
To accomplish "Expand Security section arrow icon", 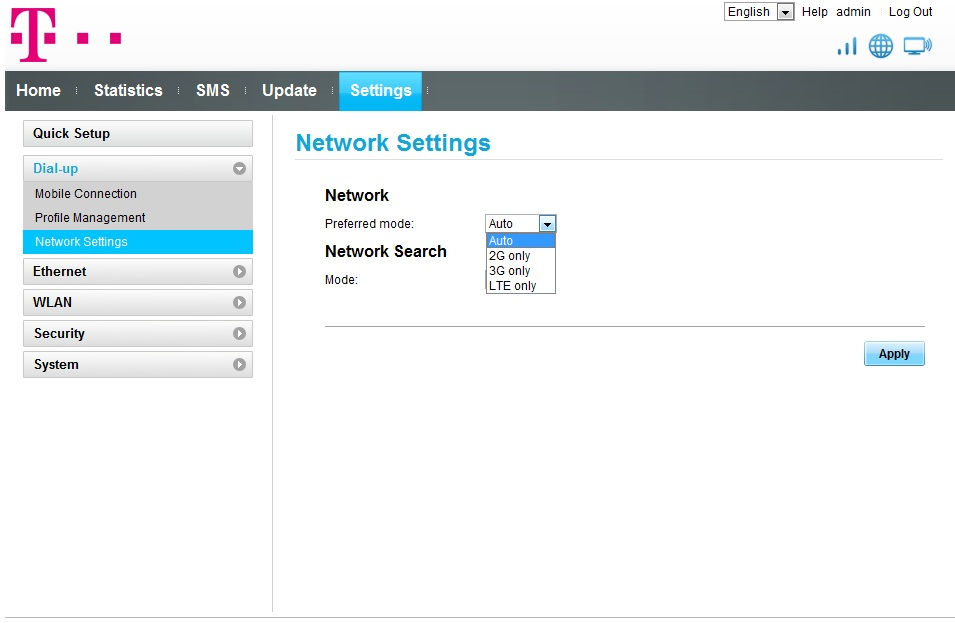I will click(x=239, y=334).
